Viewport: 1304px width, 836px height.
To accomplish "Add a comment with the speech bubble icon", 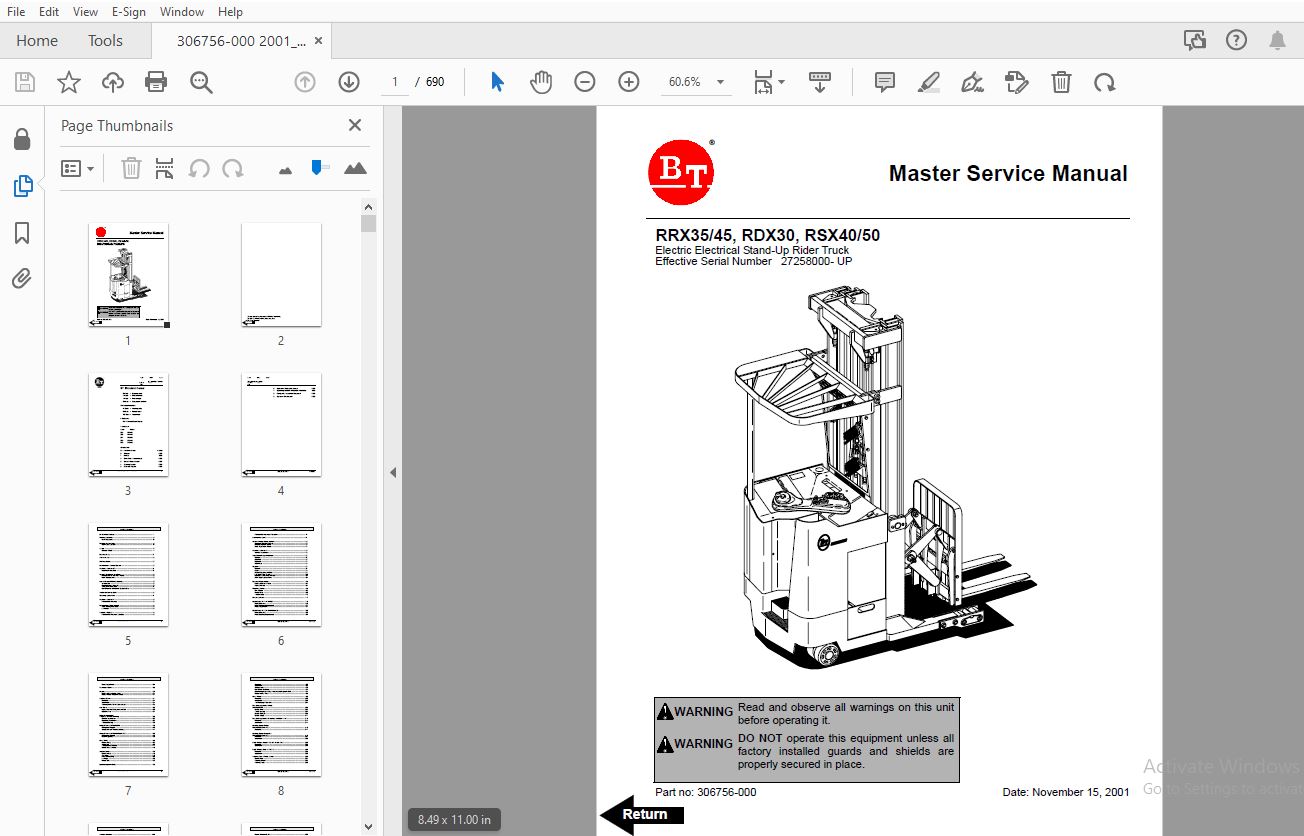I will pos(885,82).
